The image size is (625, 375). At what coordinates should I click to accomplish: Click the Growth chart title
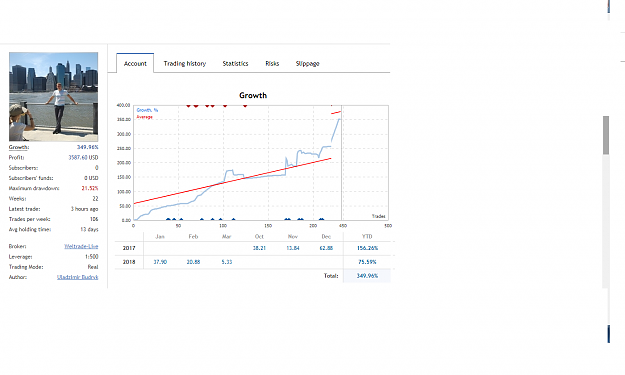[253, 95]
